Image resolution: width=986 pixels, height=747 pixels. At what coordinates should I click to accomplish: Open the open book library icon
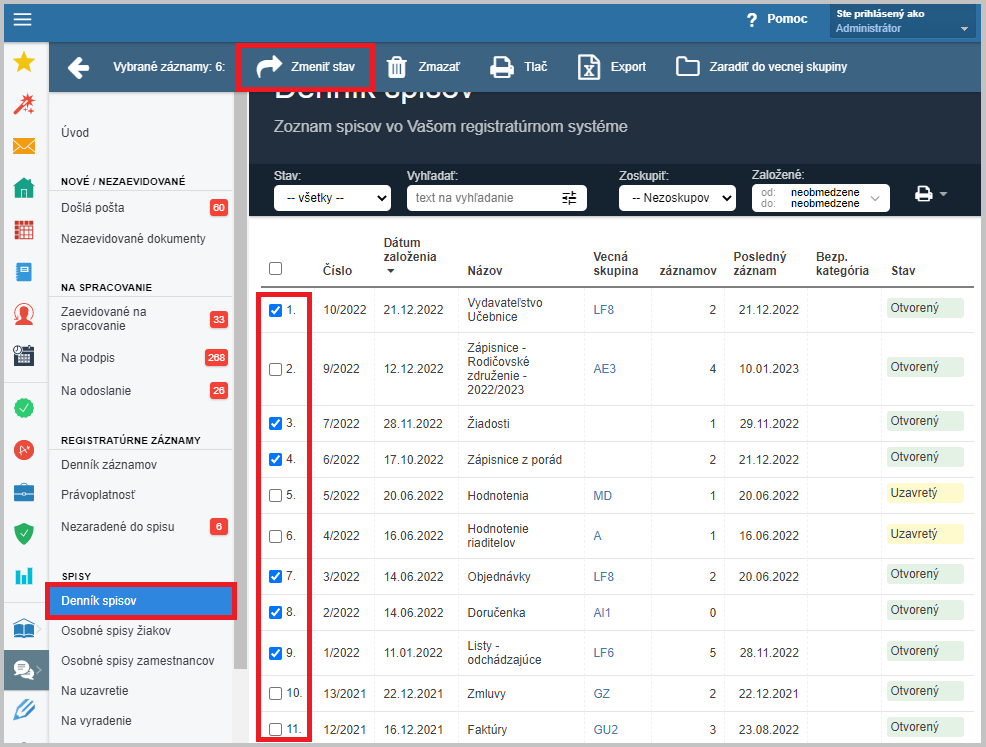coord(24,628)
